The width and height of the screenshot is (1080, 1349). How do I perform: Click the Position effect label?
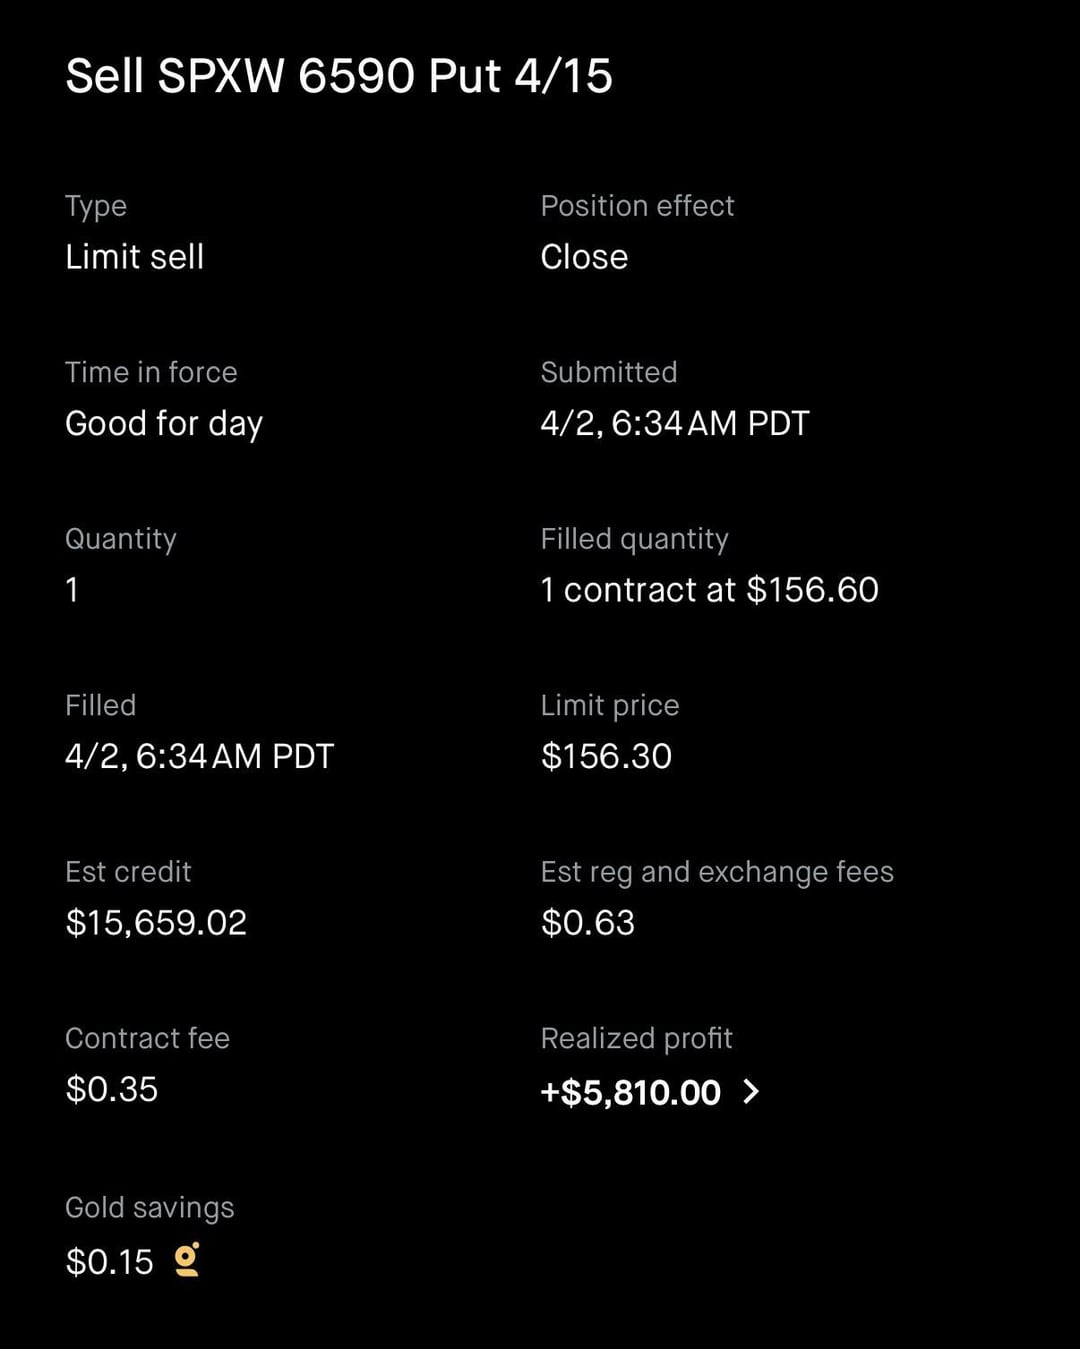coord(637,206)
